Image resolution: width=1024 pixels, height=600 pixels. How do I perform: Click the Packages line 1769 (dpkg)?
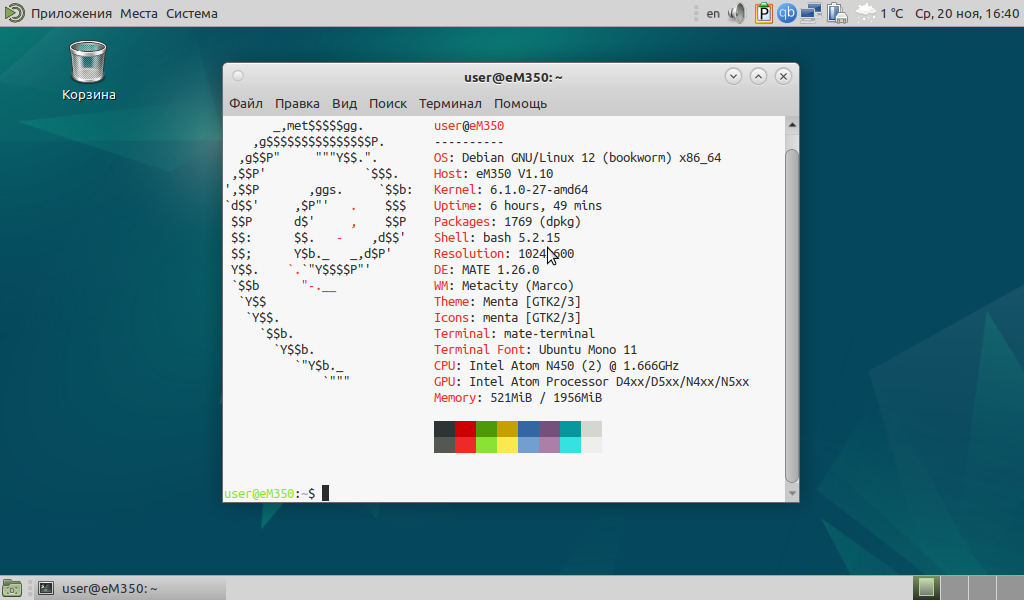click(507, 221)
